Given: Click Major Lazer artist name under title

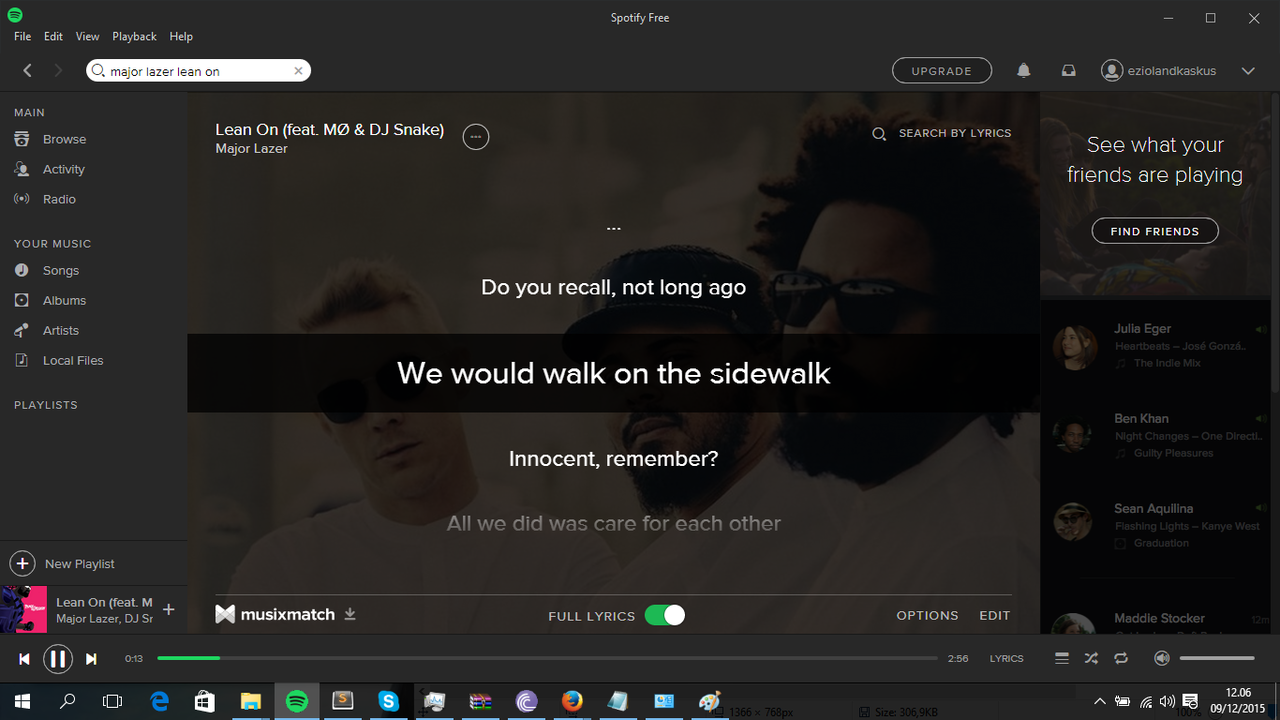Looking at the screenshot, I should 251,148.
